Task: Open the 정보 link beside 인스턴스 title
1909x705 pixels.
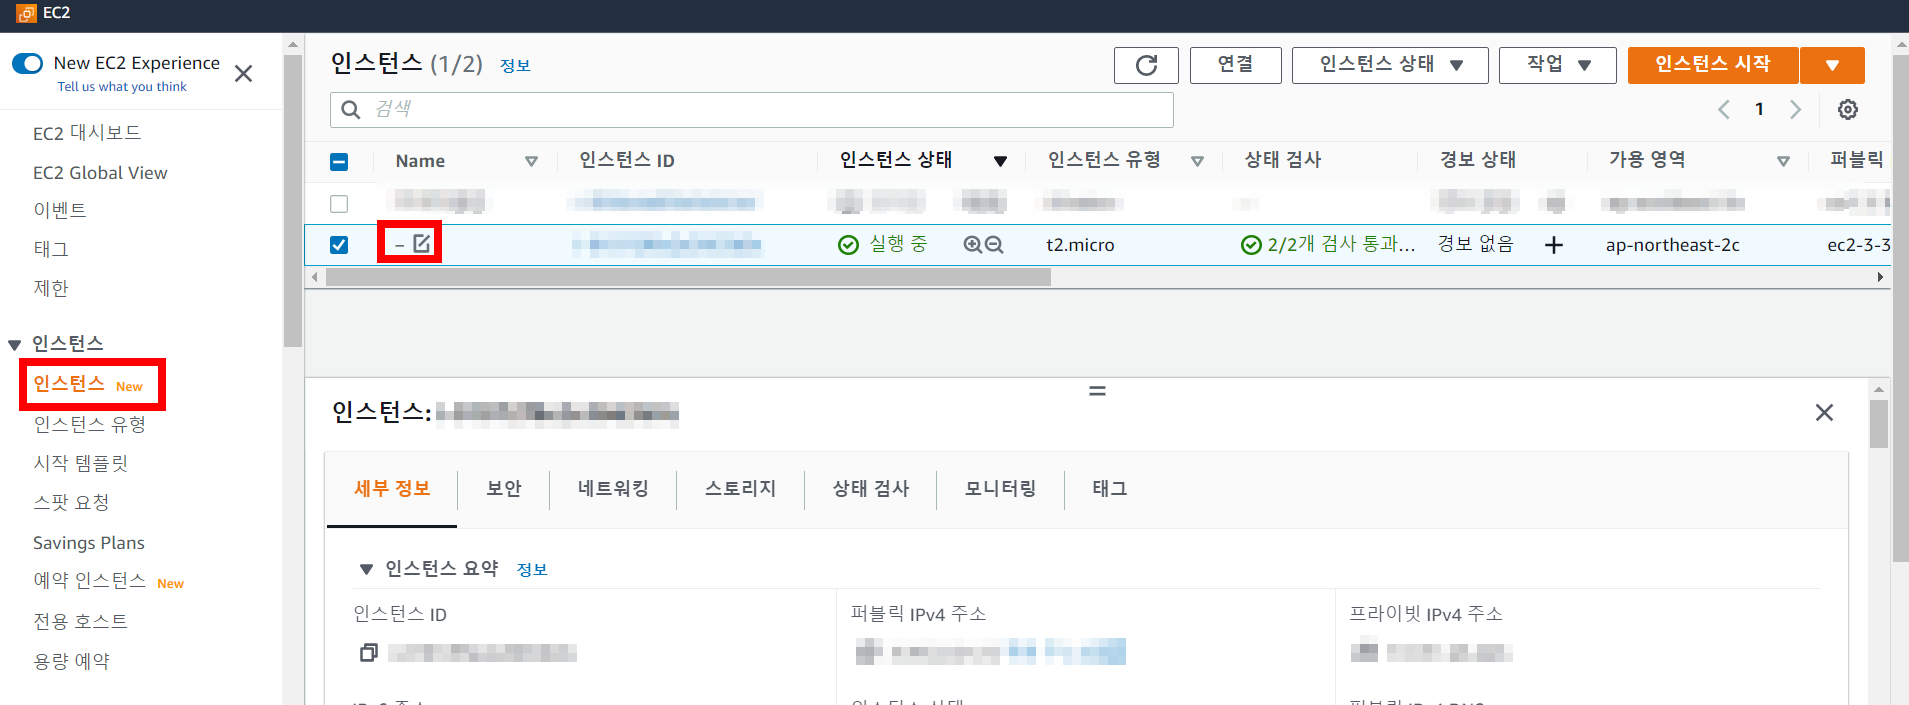Action: (x=515, y=66)
